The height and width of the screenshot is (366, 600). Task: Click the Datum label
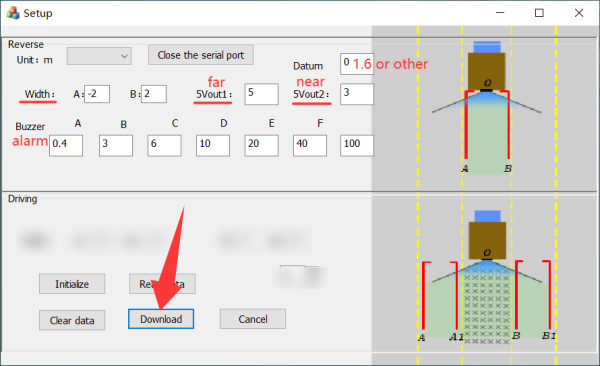308,66
